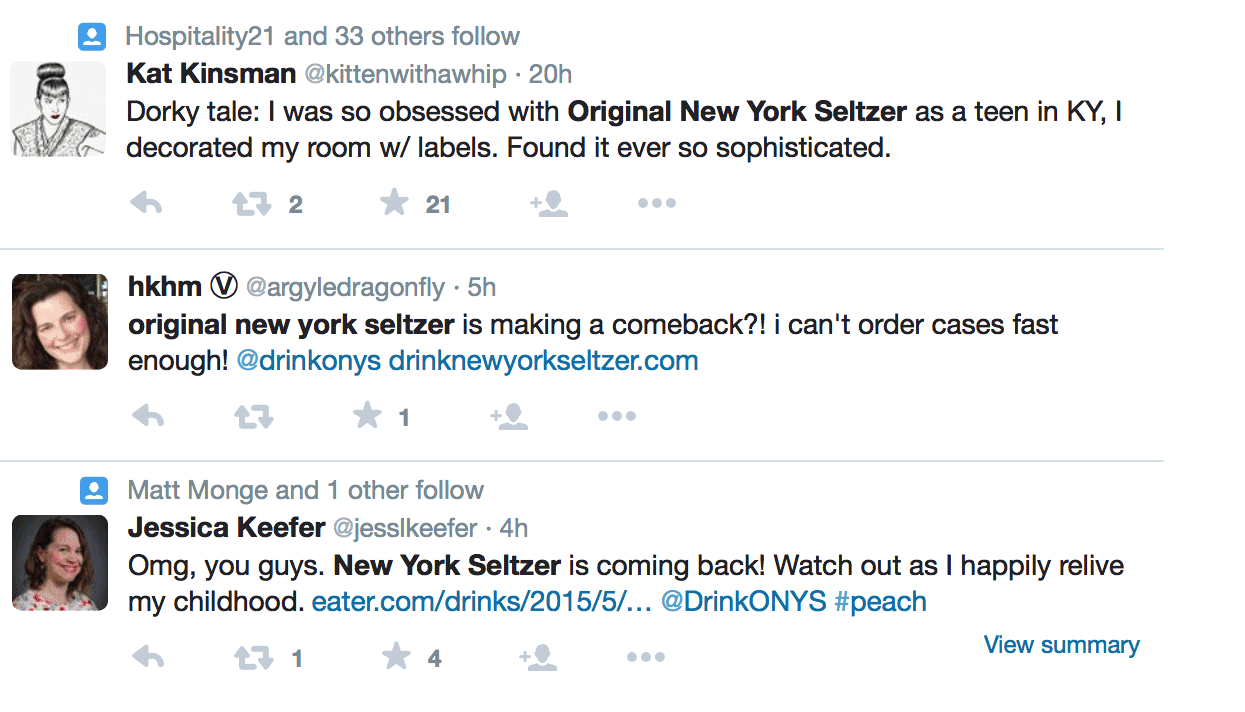This screenshot has height=712, width=1245.
Task: Open more options on hkhm's tweet
Action: 617,416
